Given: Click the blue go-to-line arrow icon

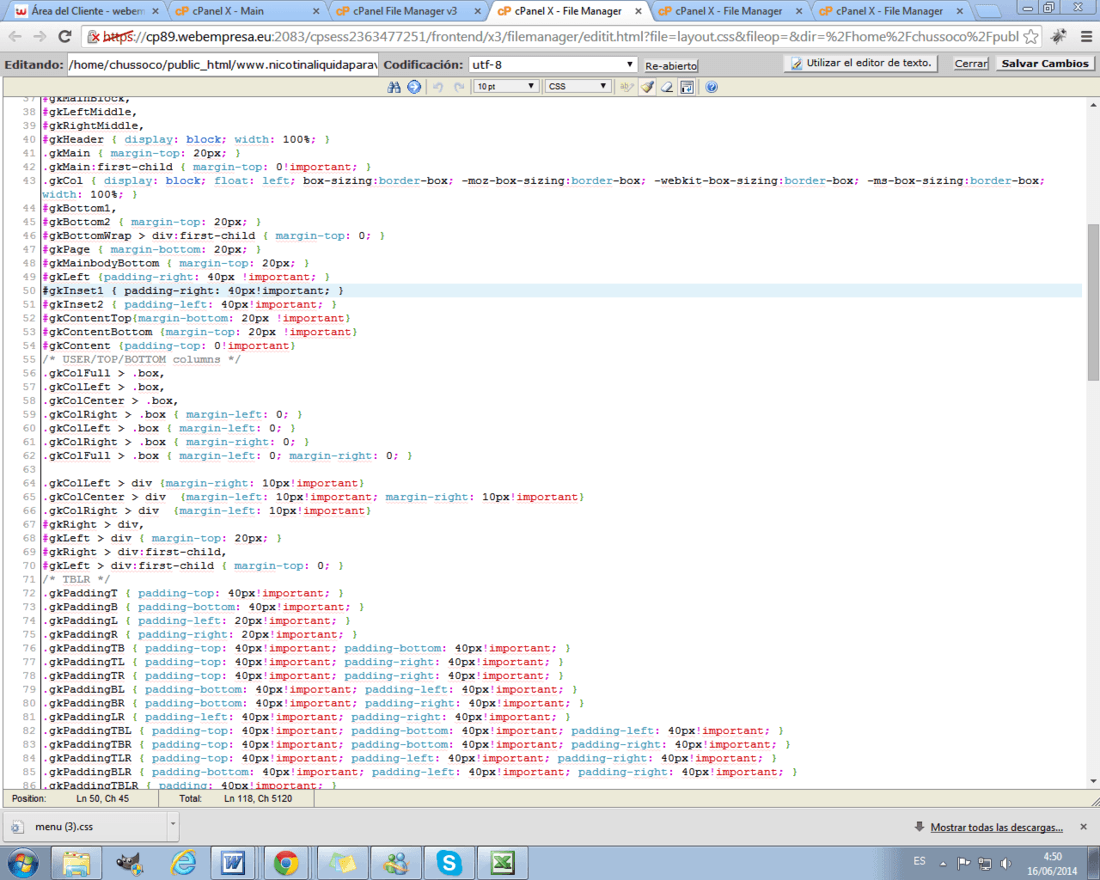Looking at the screenshot, I should (x=414, y=87).
